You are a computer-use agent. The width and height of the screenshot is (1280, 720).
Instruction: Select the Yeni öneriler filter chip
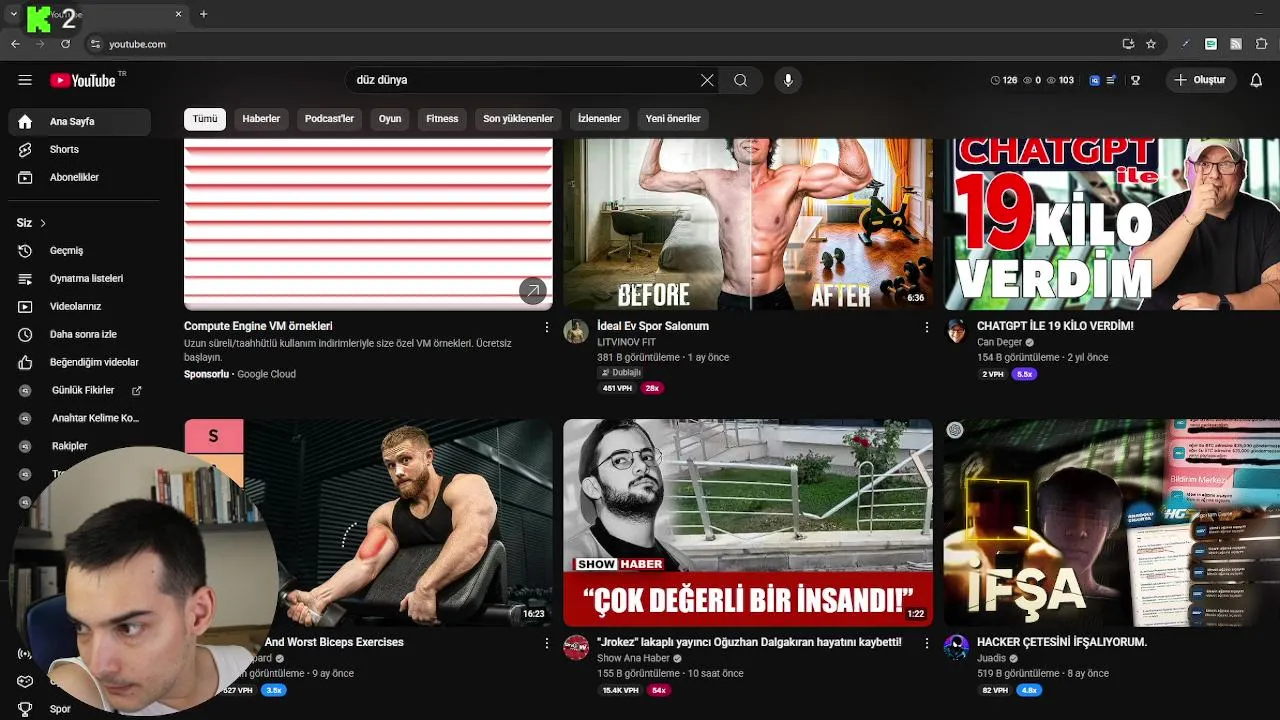[x=673, y=119]
